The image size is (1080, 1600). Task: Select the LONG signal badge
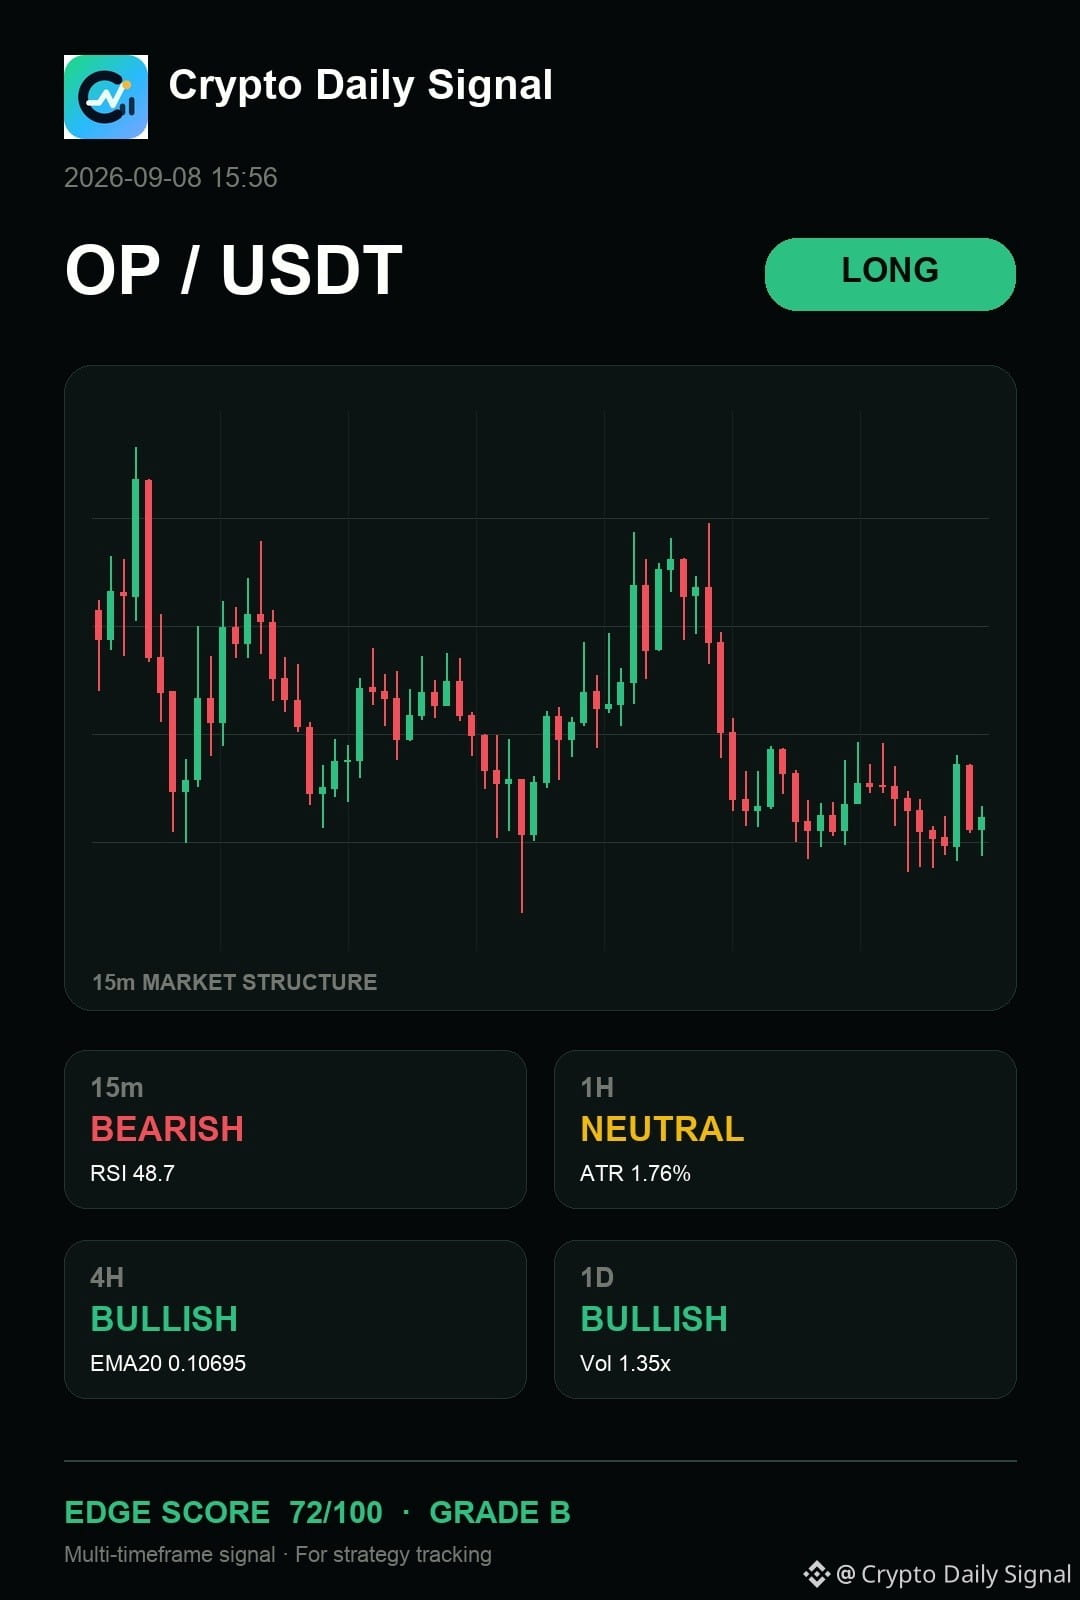[x=890, y=274]
